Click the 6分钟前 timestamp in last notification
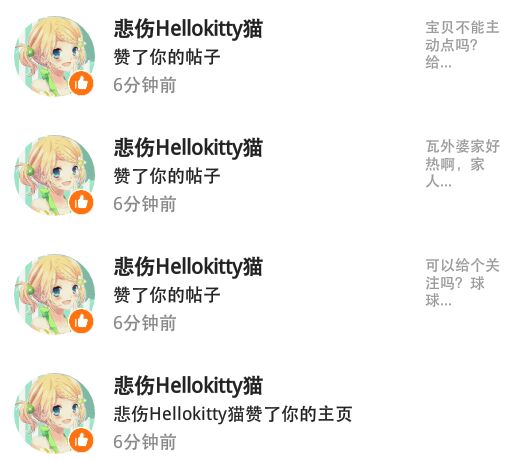 tap(145, 442)
